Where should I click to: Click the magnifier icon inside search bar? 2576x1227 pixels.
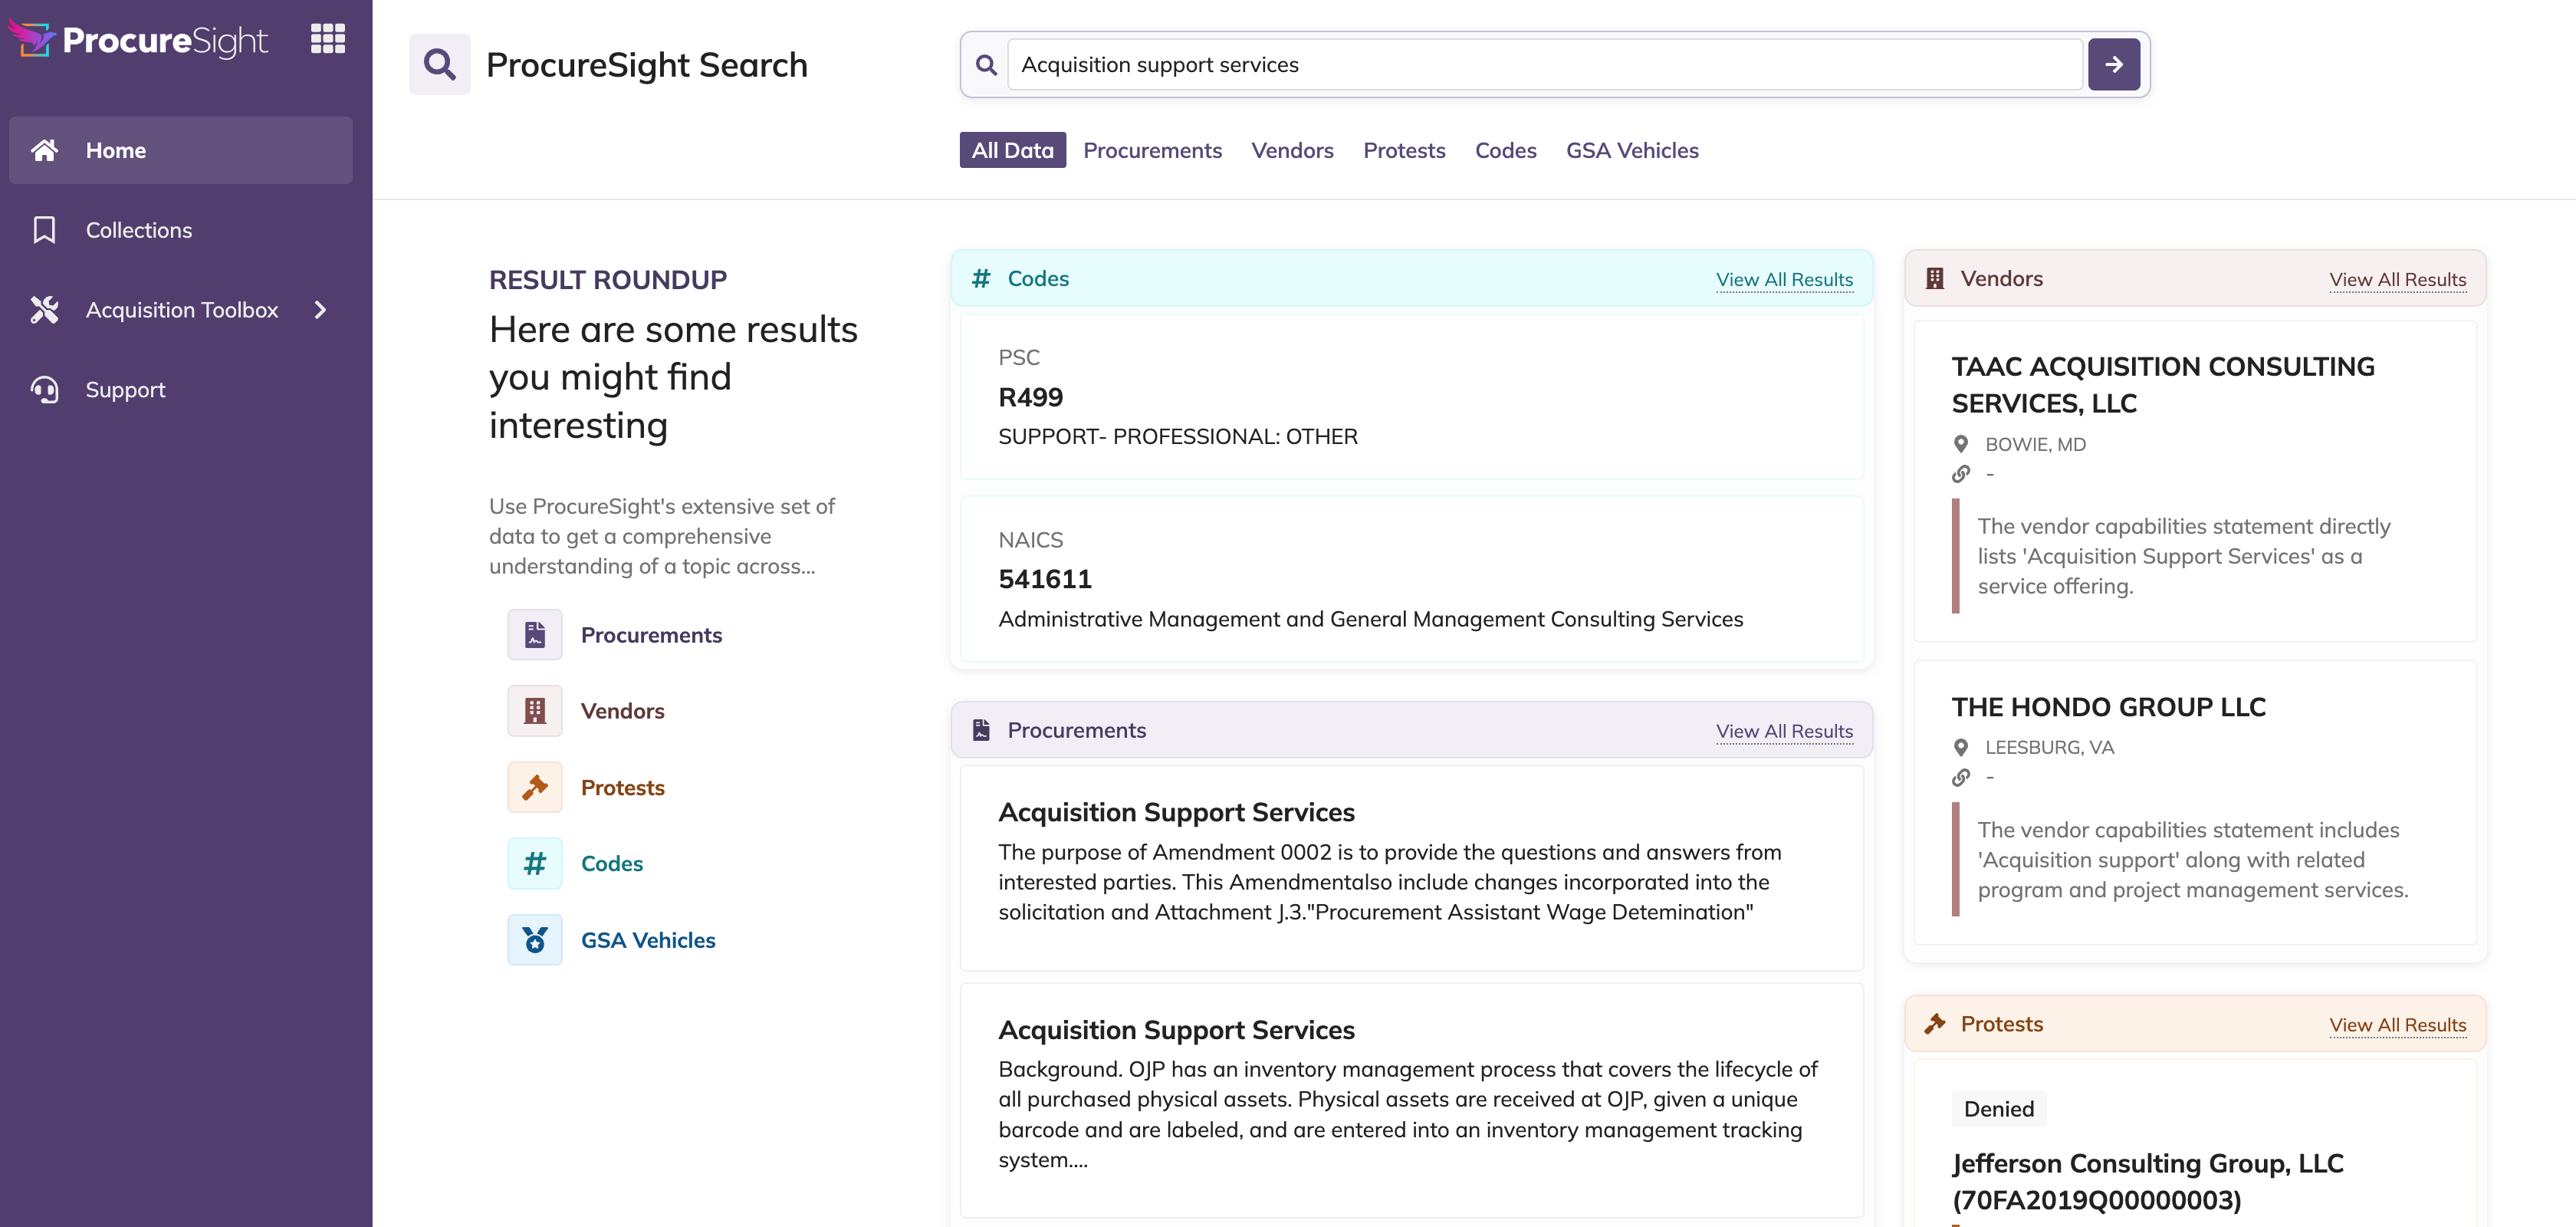coord(986,65)
